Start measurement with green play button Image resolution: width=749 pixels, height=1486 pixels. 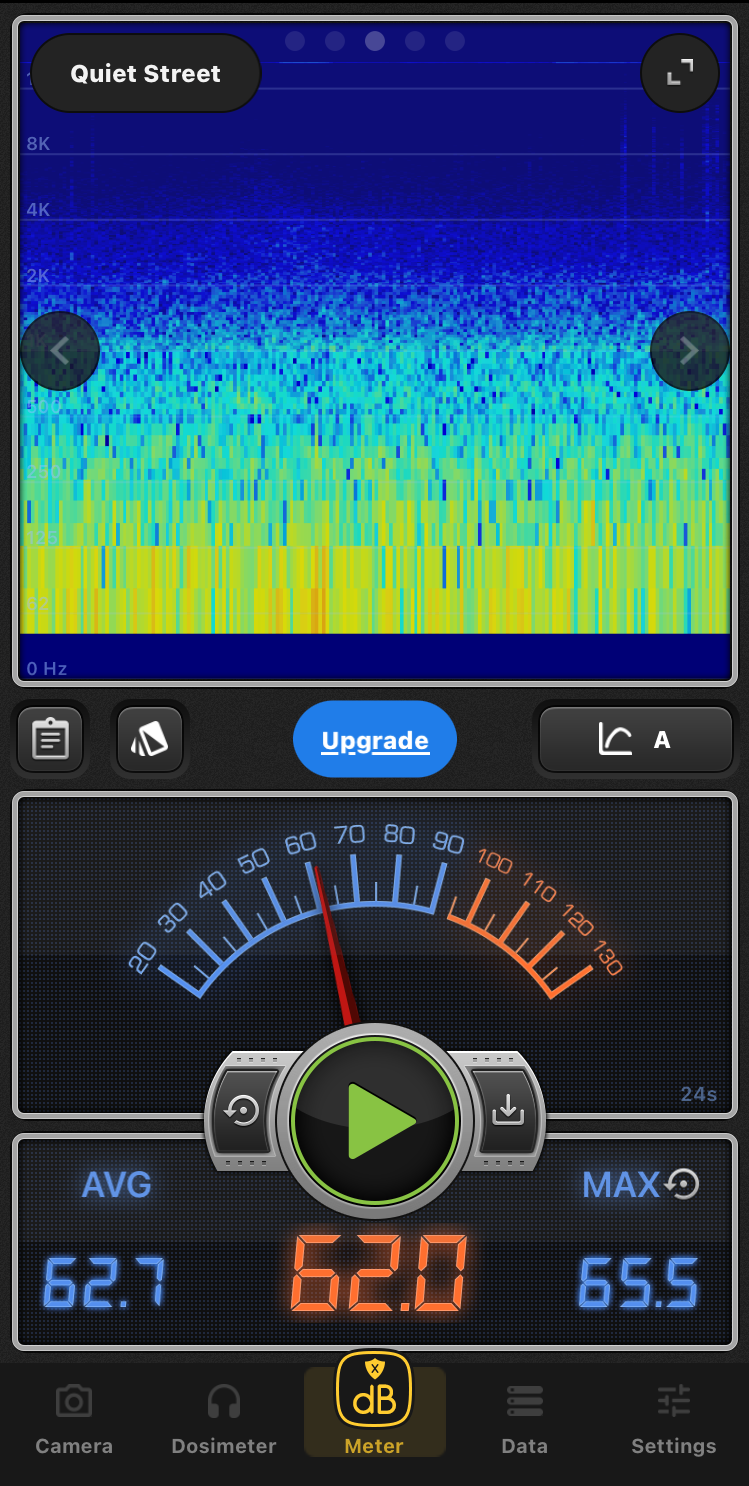pos(375,1120)
